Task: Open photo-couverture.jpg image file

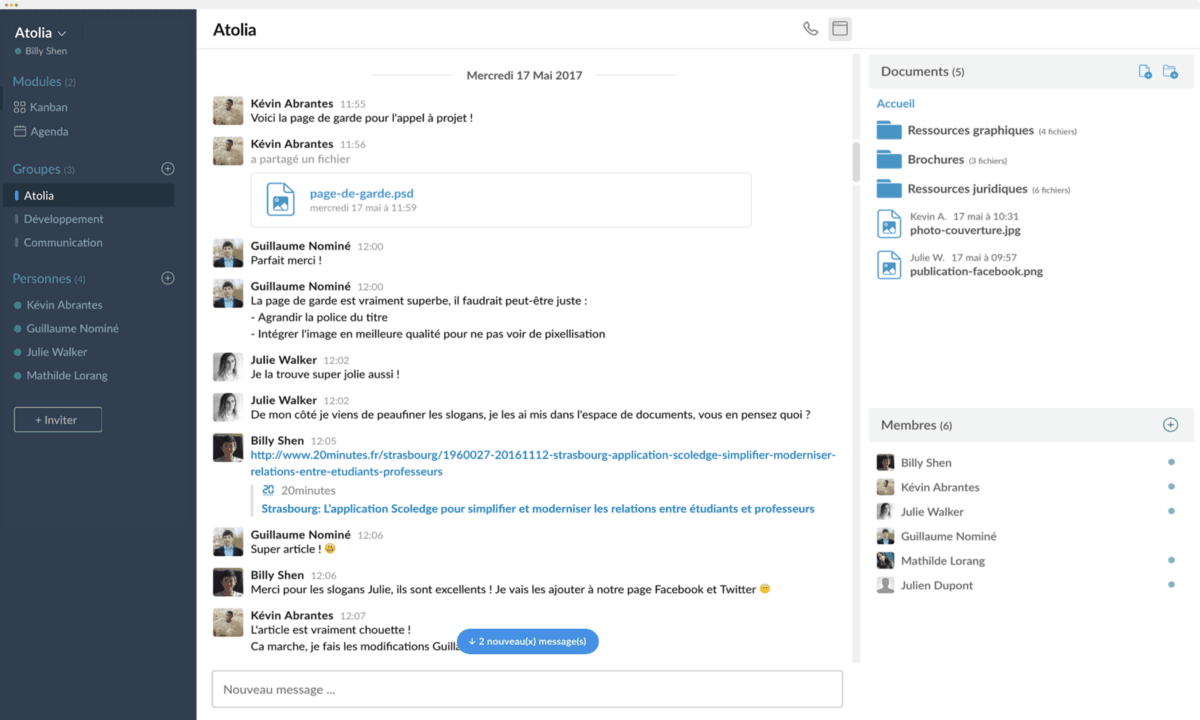Action: [965, 230]
